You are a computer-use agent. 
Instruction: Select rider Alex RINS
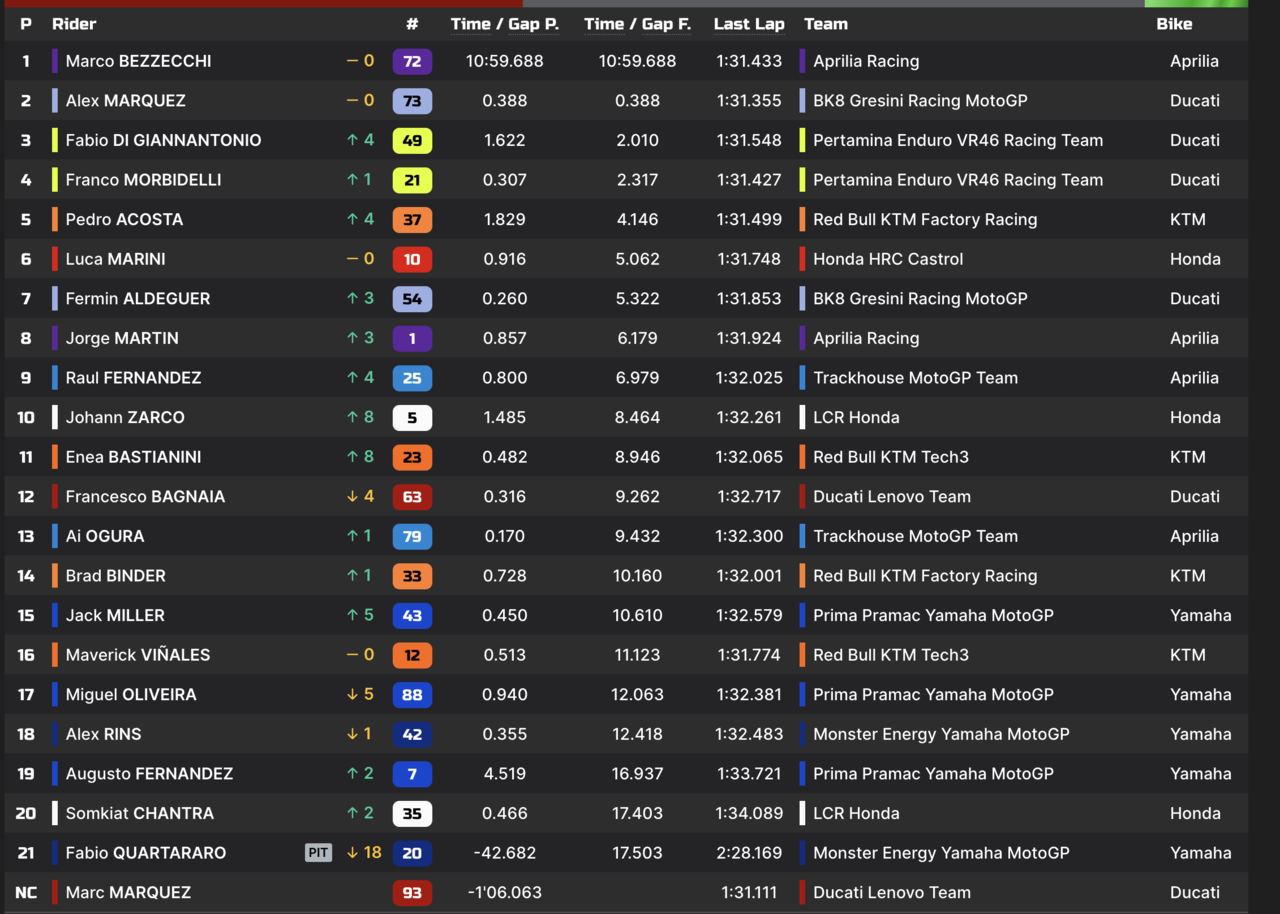[x=103, y=734]
